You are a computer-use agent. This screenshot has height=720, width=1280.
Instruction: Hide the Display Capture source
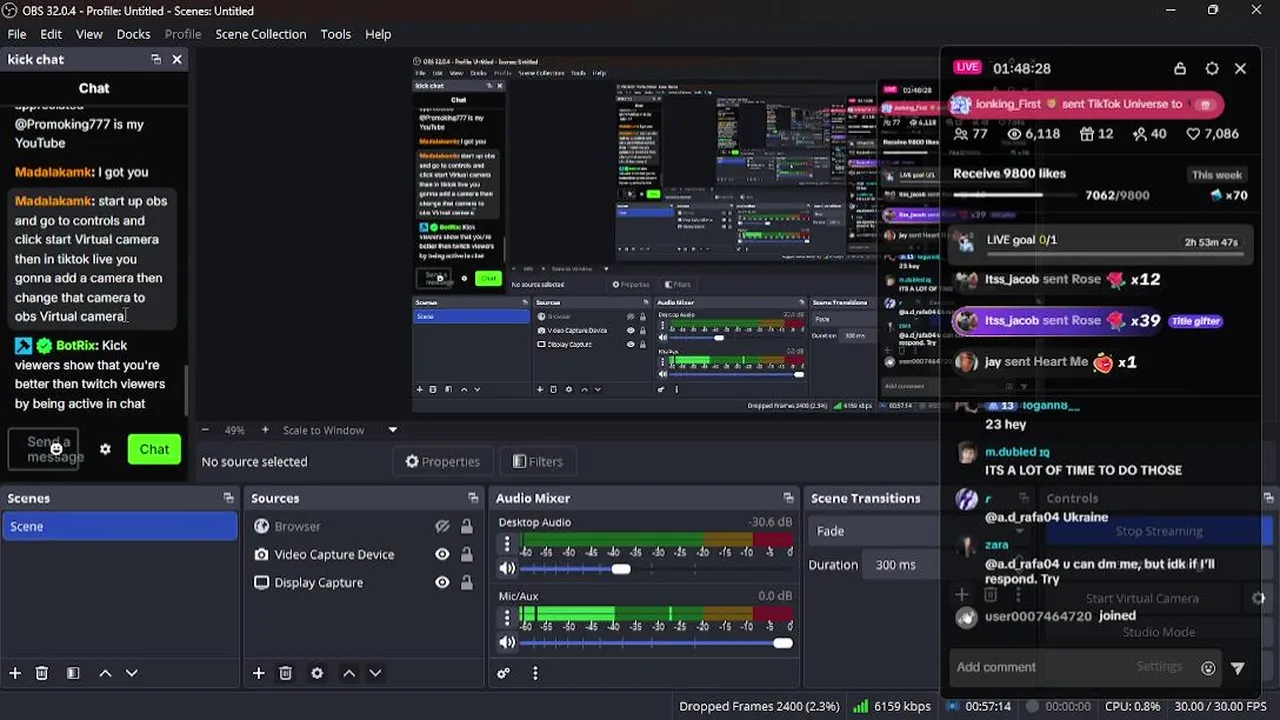coord(442,582)
